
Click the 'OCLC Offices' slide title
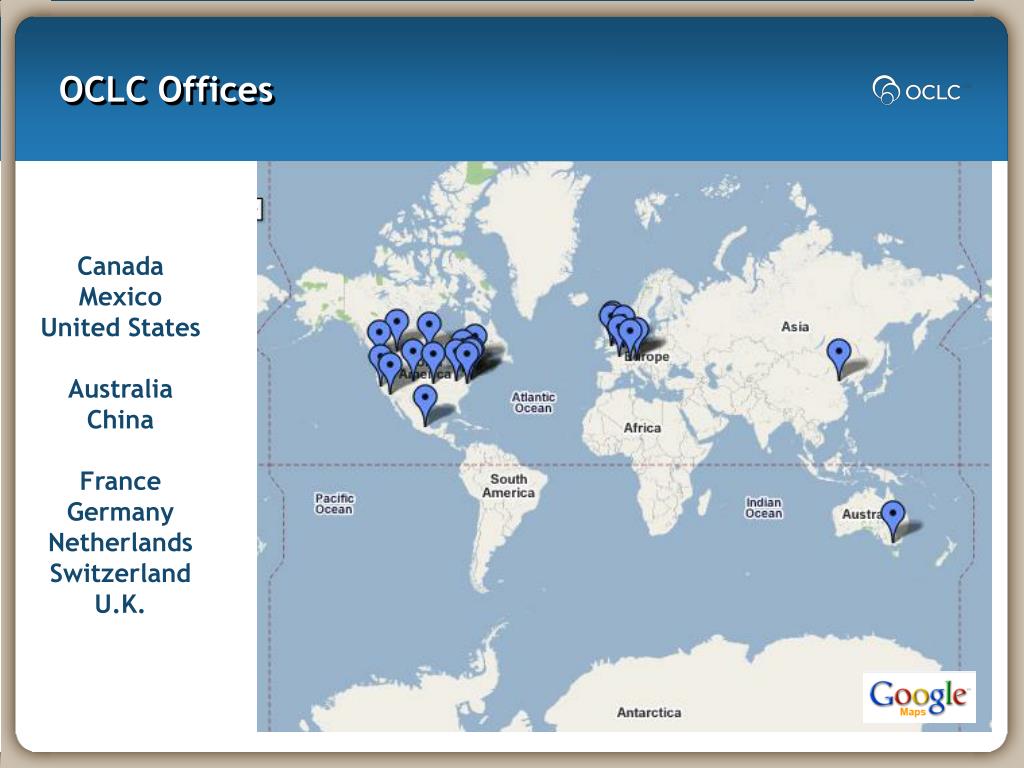(x=167, y=90)
